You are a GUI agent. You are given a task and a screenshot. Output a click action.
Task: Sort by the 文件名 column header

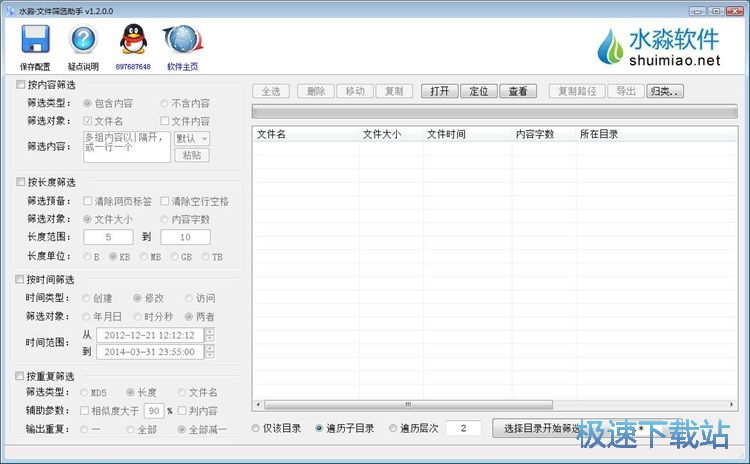point(306,134)
